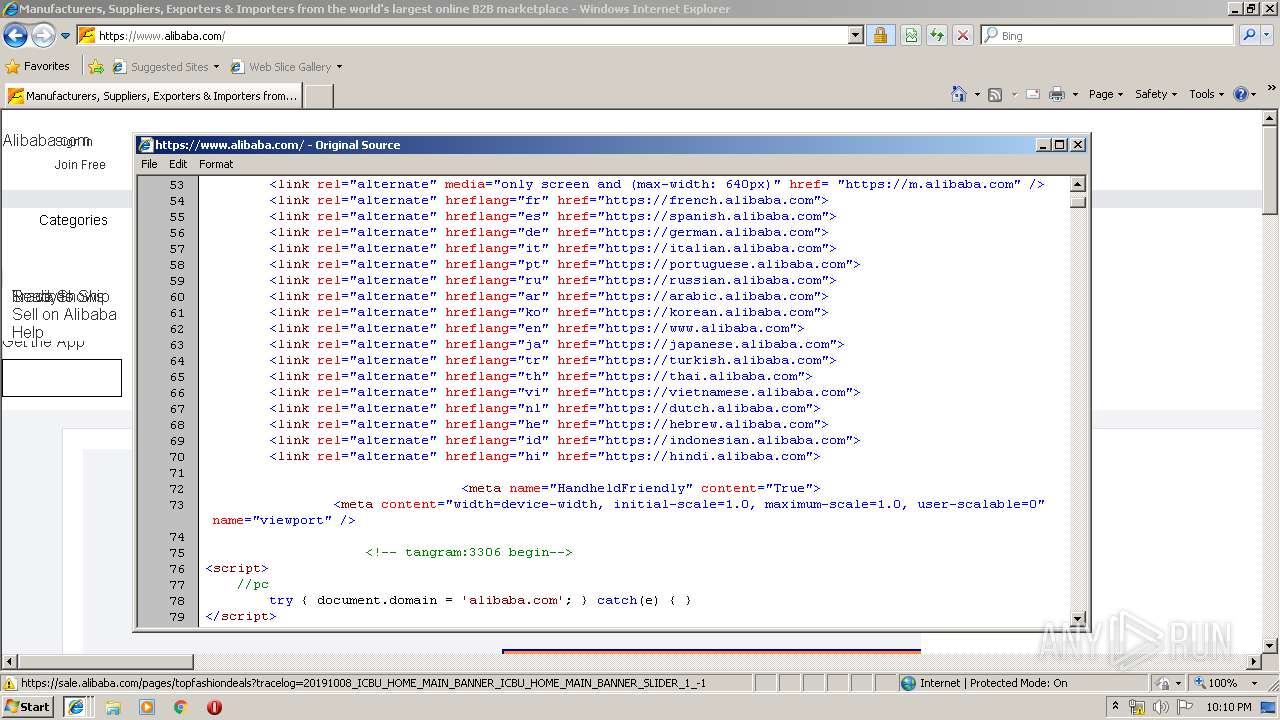This screenshot has width=1280, height=720.
Task: Run search with the magnifier button
Action: pos(1249,35)
